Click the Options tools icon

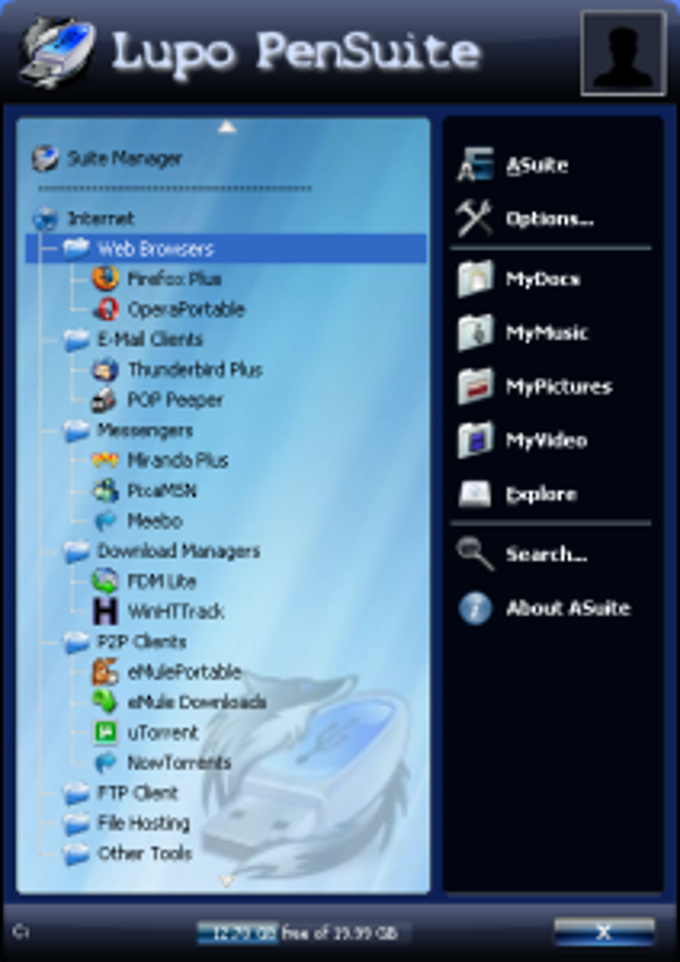tap(475, 218)
